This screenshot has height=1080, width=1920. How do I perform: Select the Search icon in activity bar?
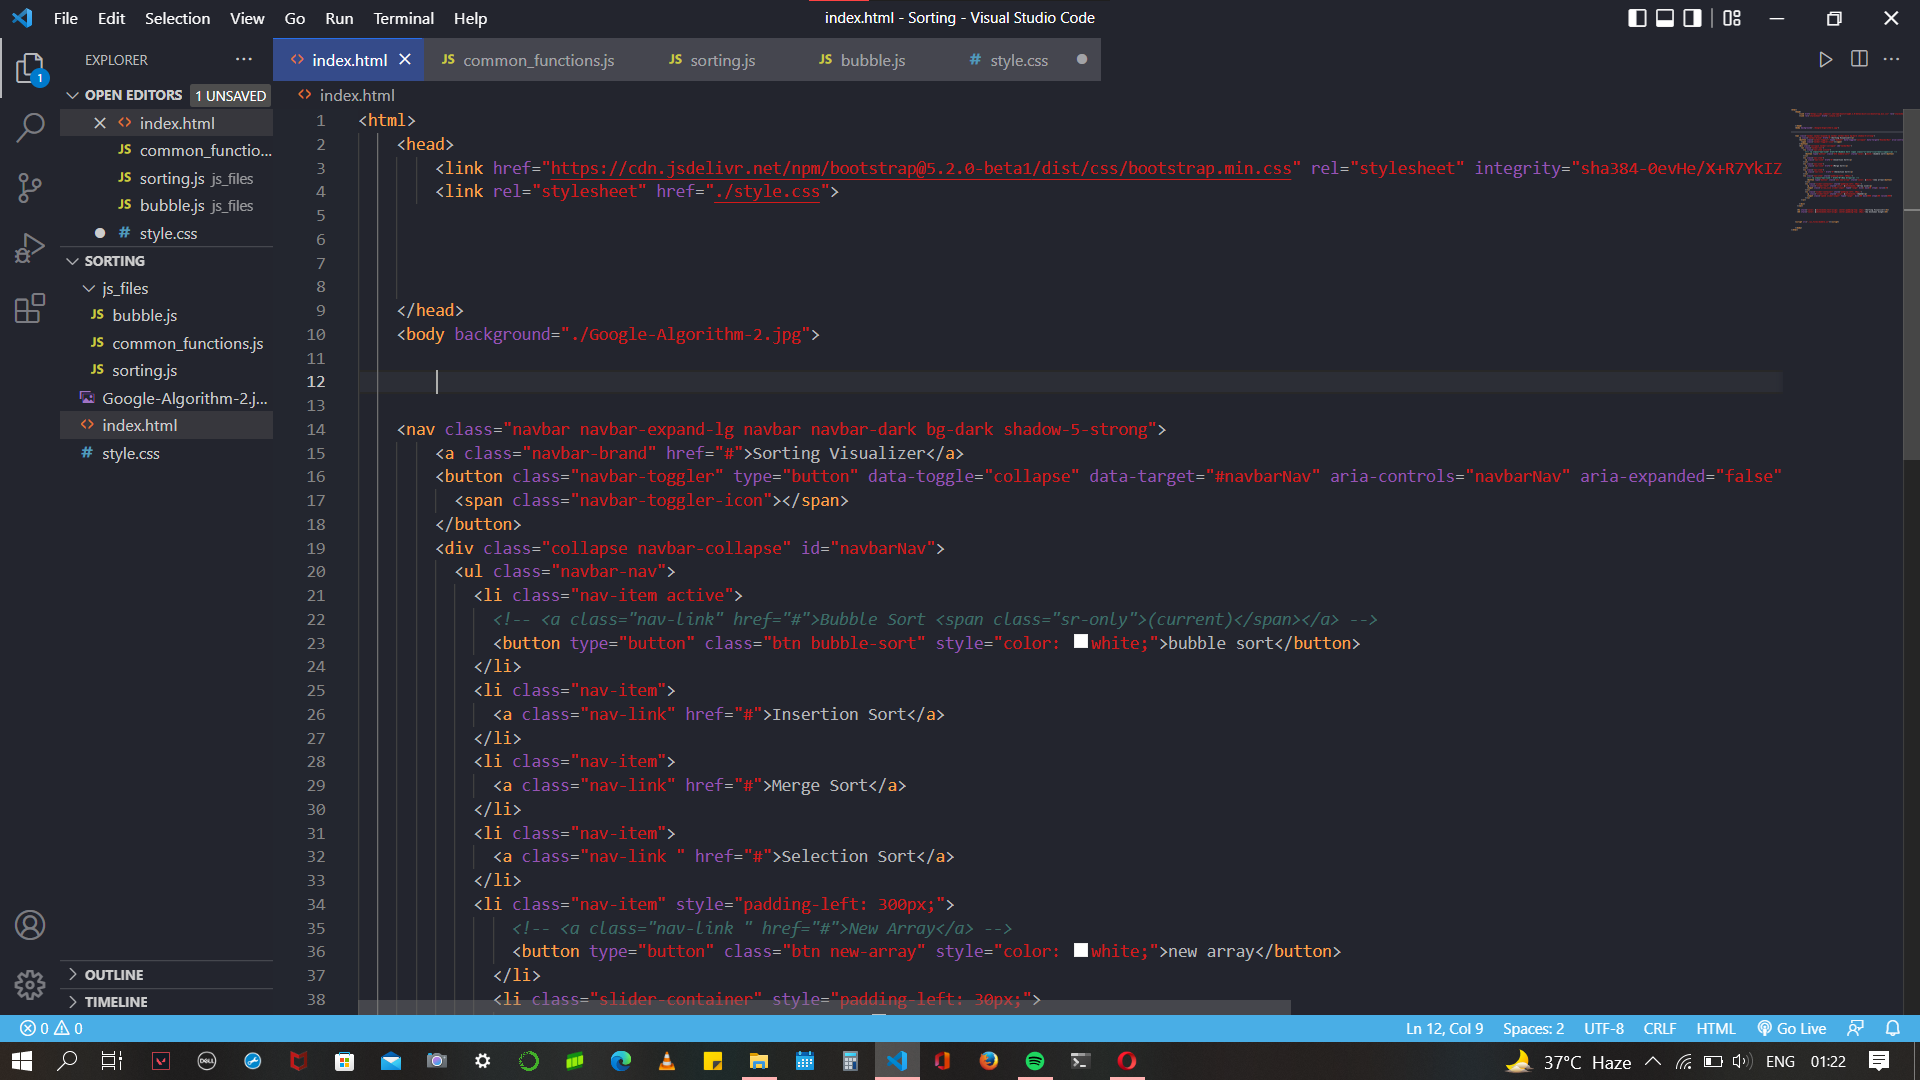click(x=31, y=128)
